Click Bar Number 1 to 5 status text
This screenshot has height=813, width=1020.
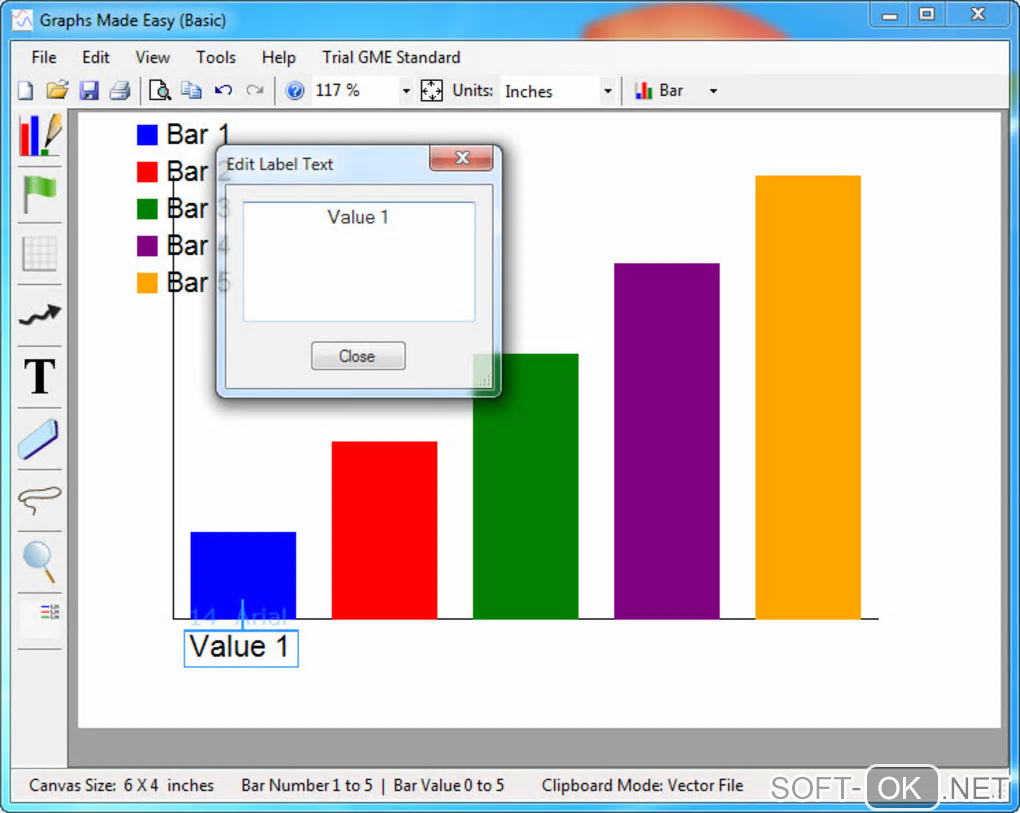(306, 785)
